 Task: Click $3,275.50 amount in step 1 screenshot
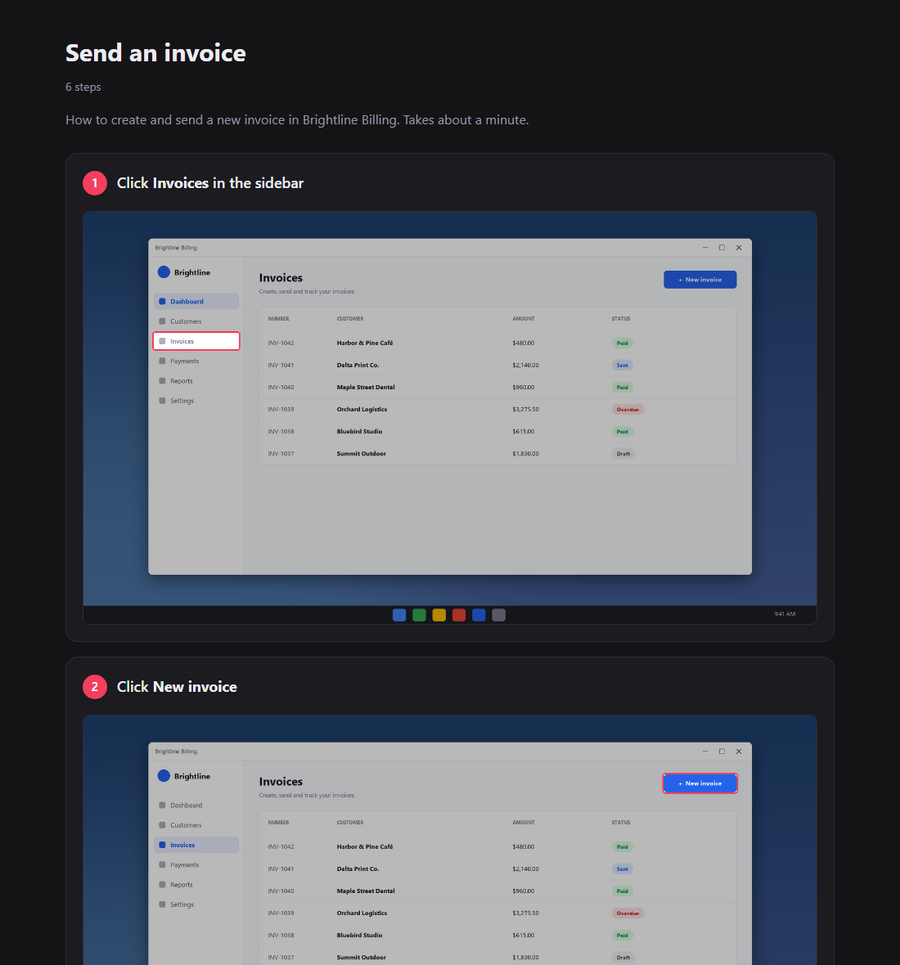526,409
